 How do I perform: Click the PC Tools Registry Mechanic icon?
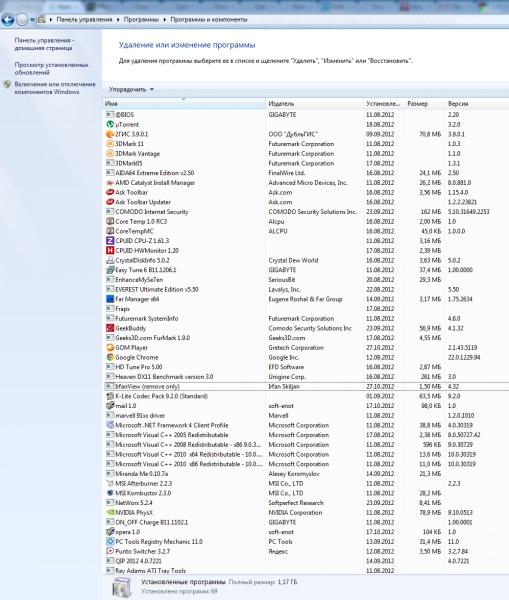point(110,541)
